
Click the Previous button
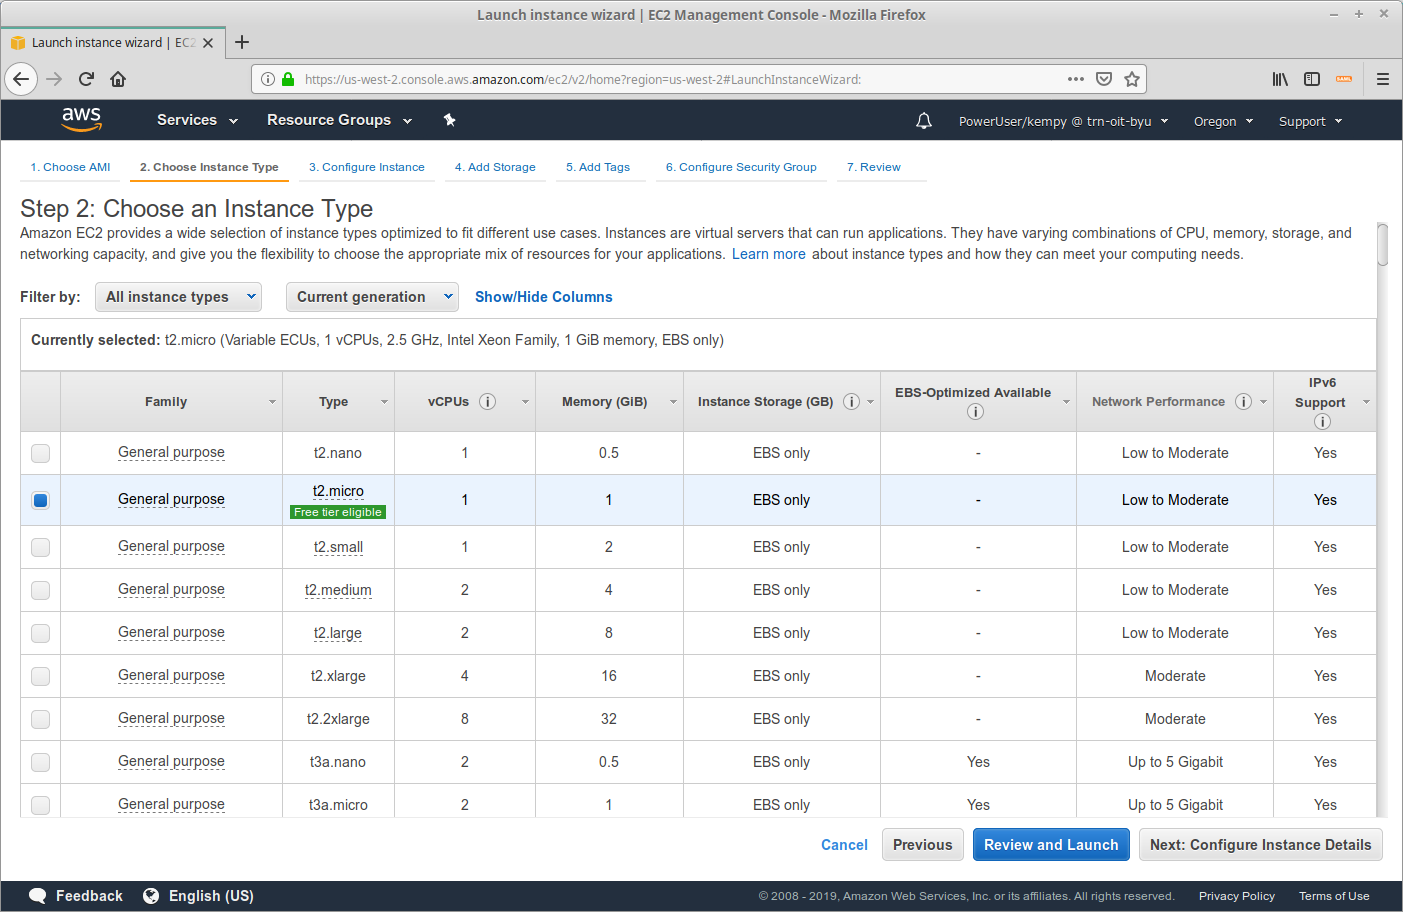pyautogui.click(x=922, y=845)
